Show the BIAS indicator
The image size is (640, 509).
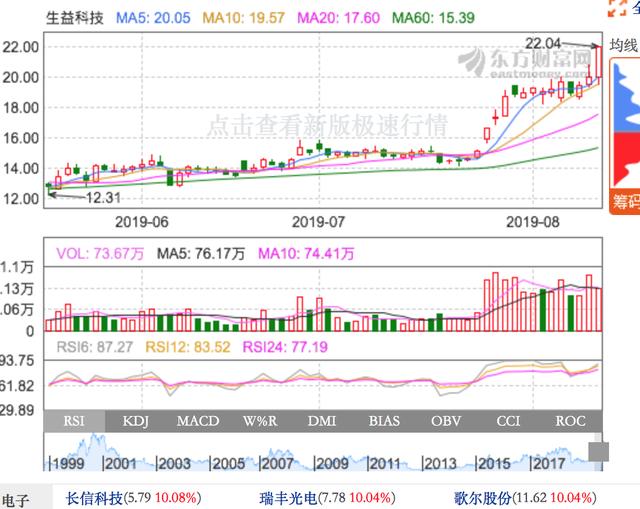[384, 421]
